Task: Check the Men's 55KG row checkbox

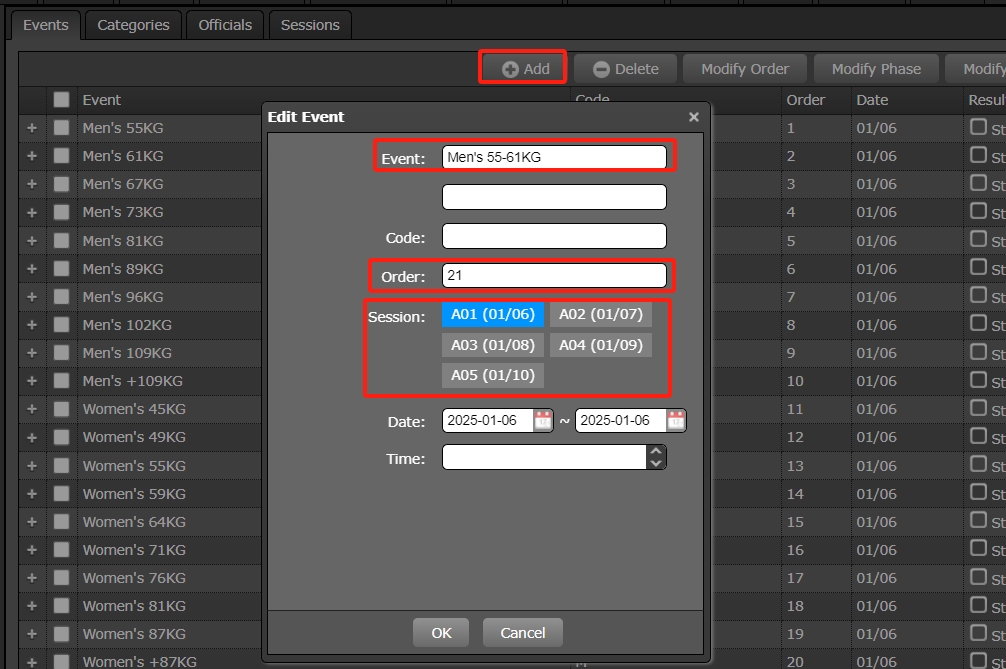Action: (62, 128)
